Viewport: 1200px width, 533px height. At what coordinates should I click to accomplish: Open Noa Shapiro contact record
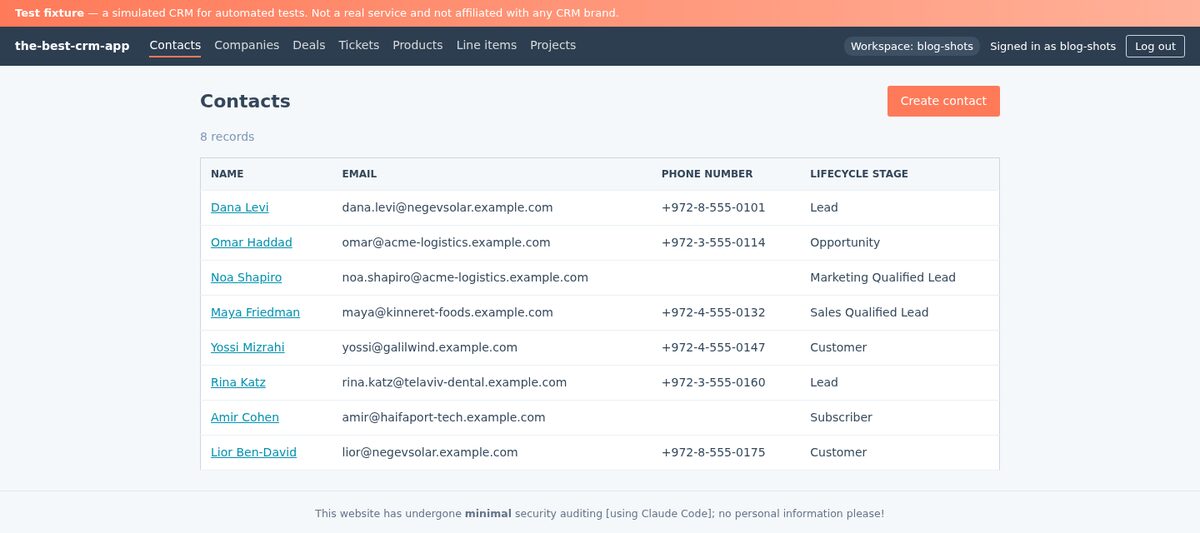(246, 278)
